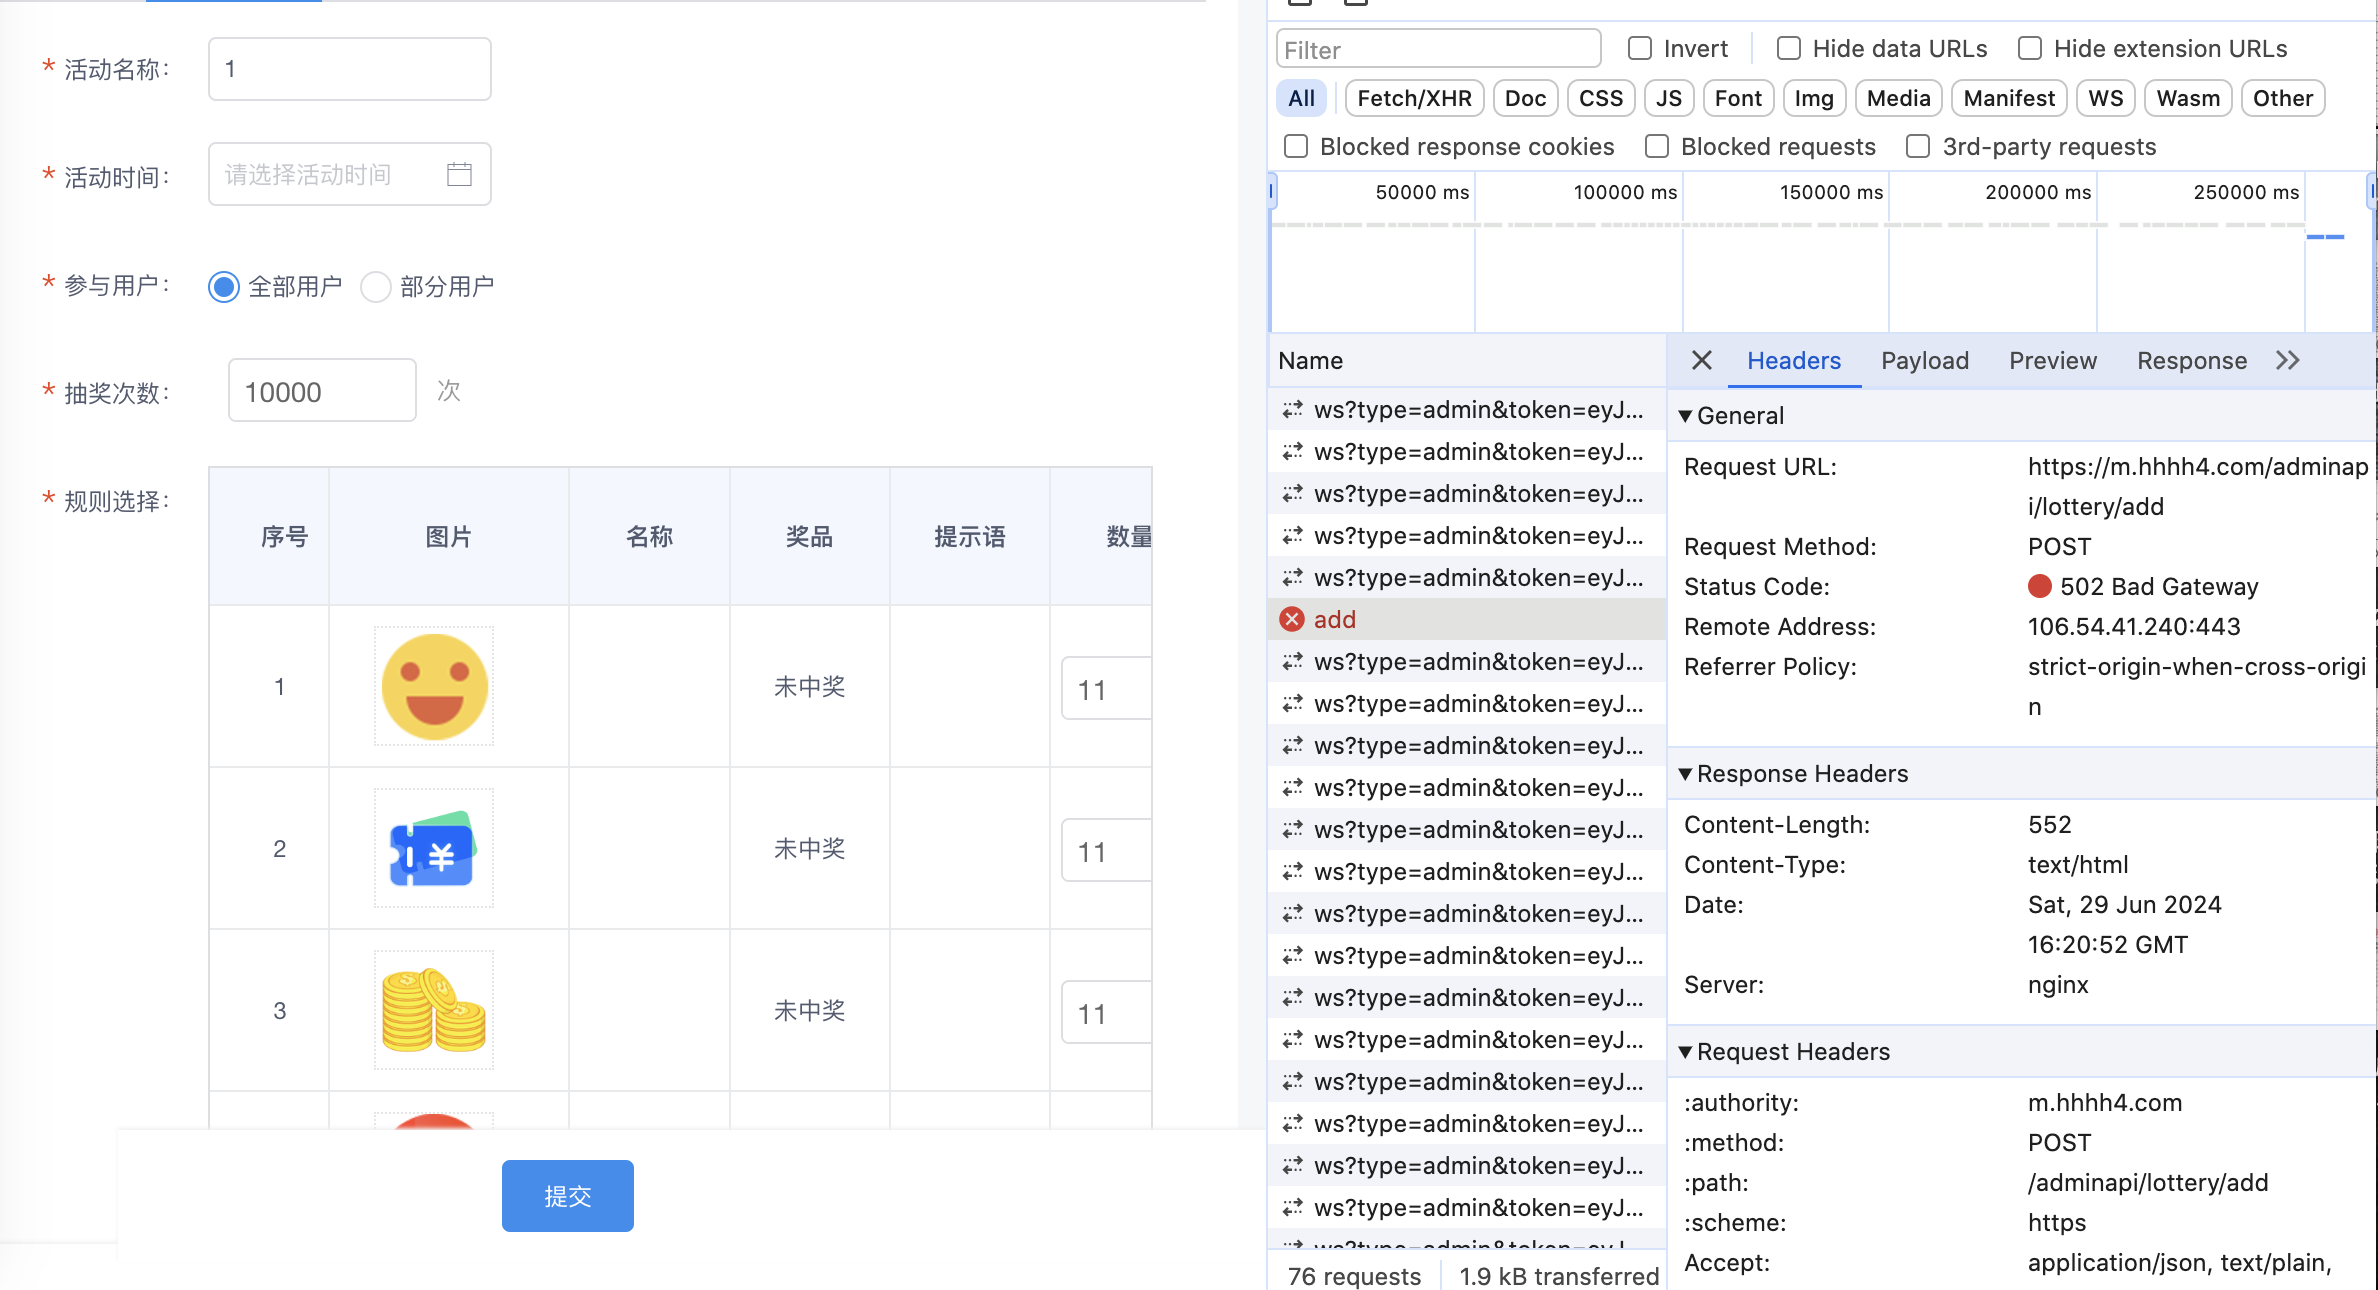
Task: Focus the network Filter input
Action: tap(1438, 49)
